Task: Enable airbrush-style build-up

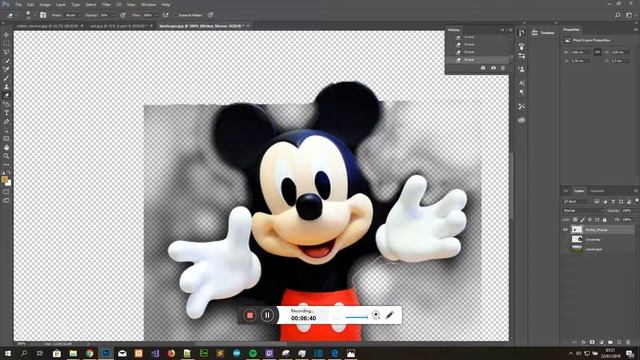Action: (165, 15)
